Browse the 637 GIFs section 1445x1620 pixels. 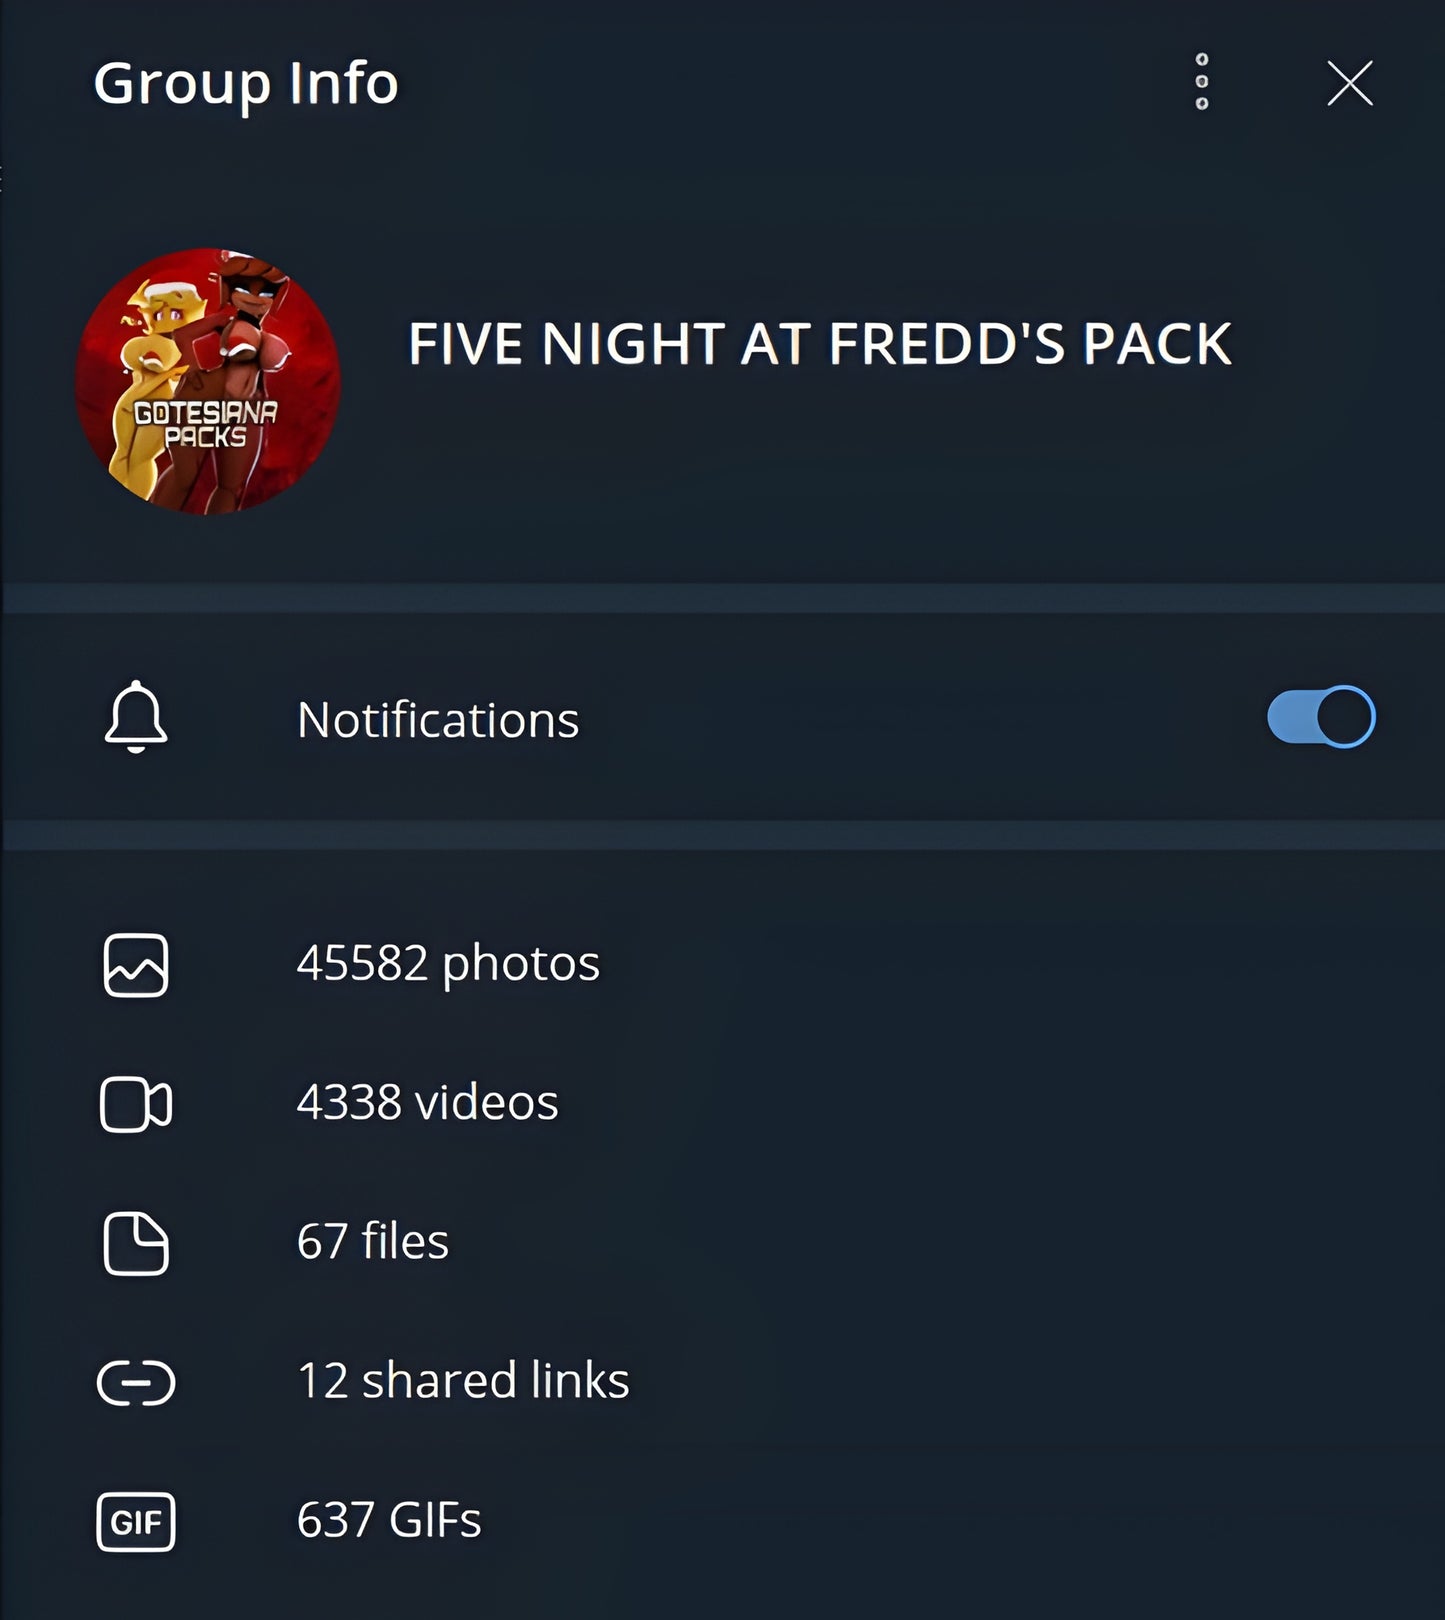(389, 1520)
